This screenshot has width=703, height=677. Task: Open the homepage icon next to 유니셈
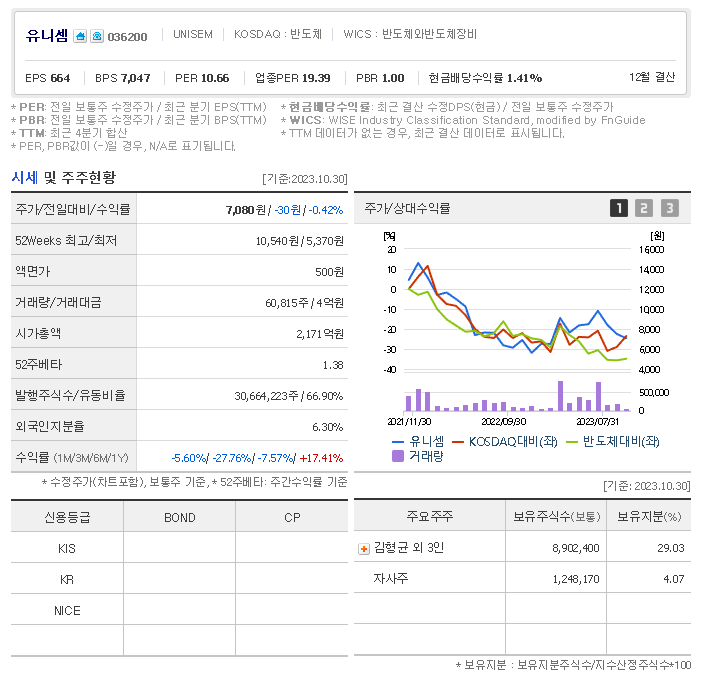[80, 36]
